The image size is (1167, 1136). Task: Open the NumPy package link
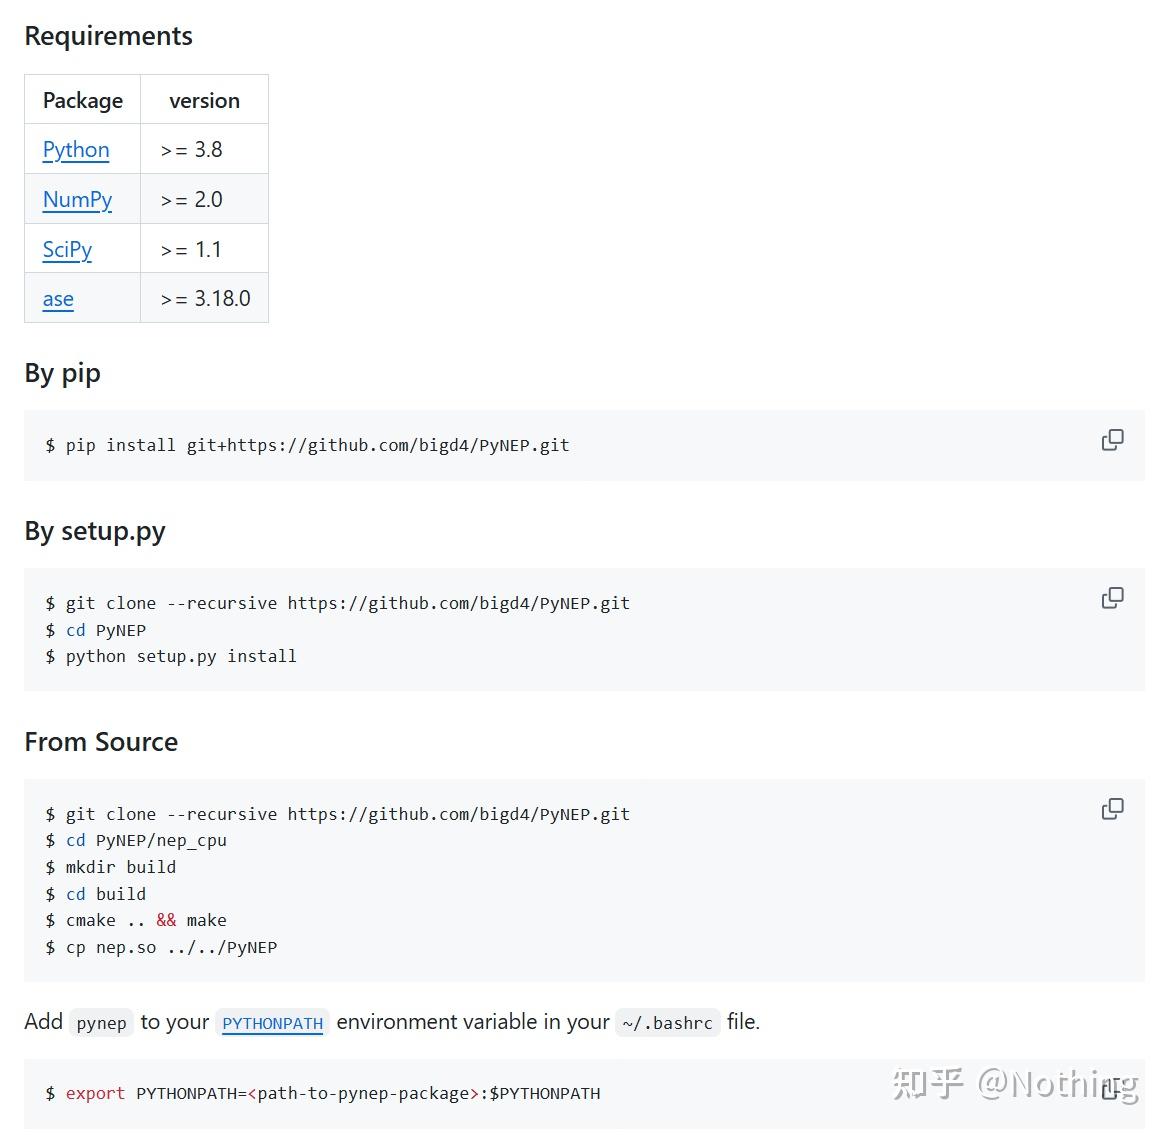77,200
